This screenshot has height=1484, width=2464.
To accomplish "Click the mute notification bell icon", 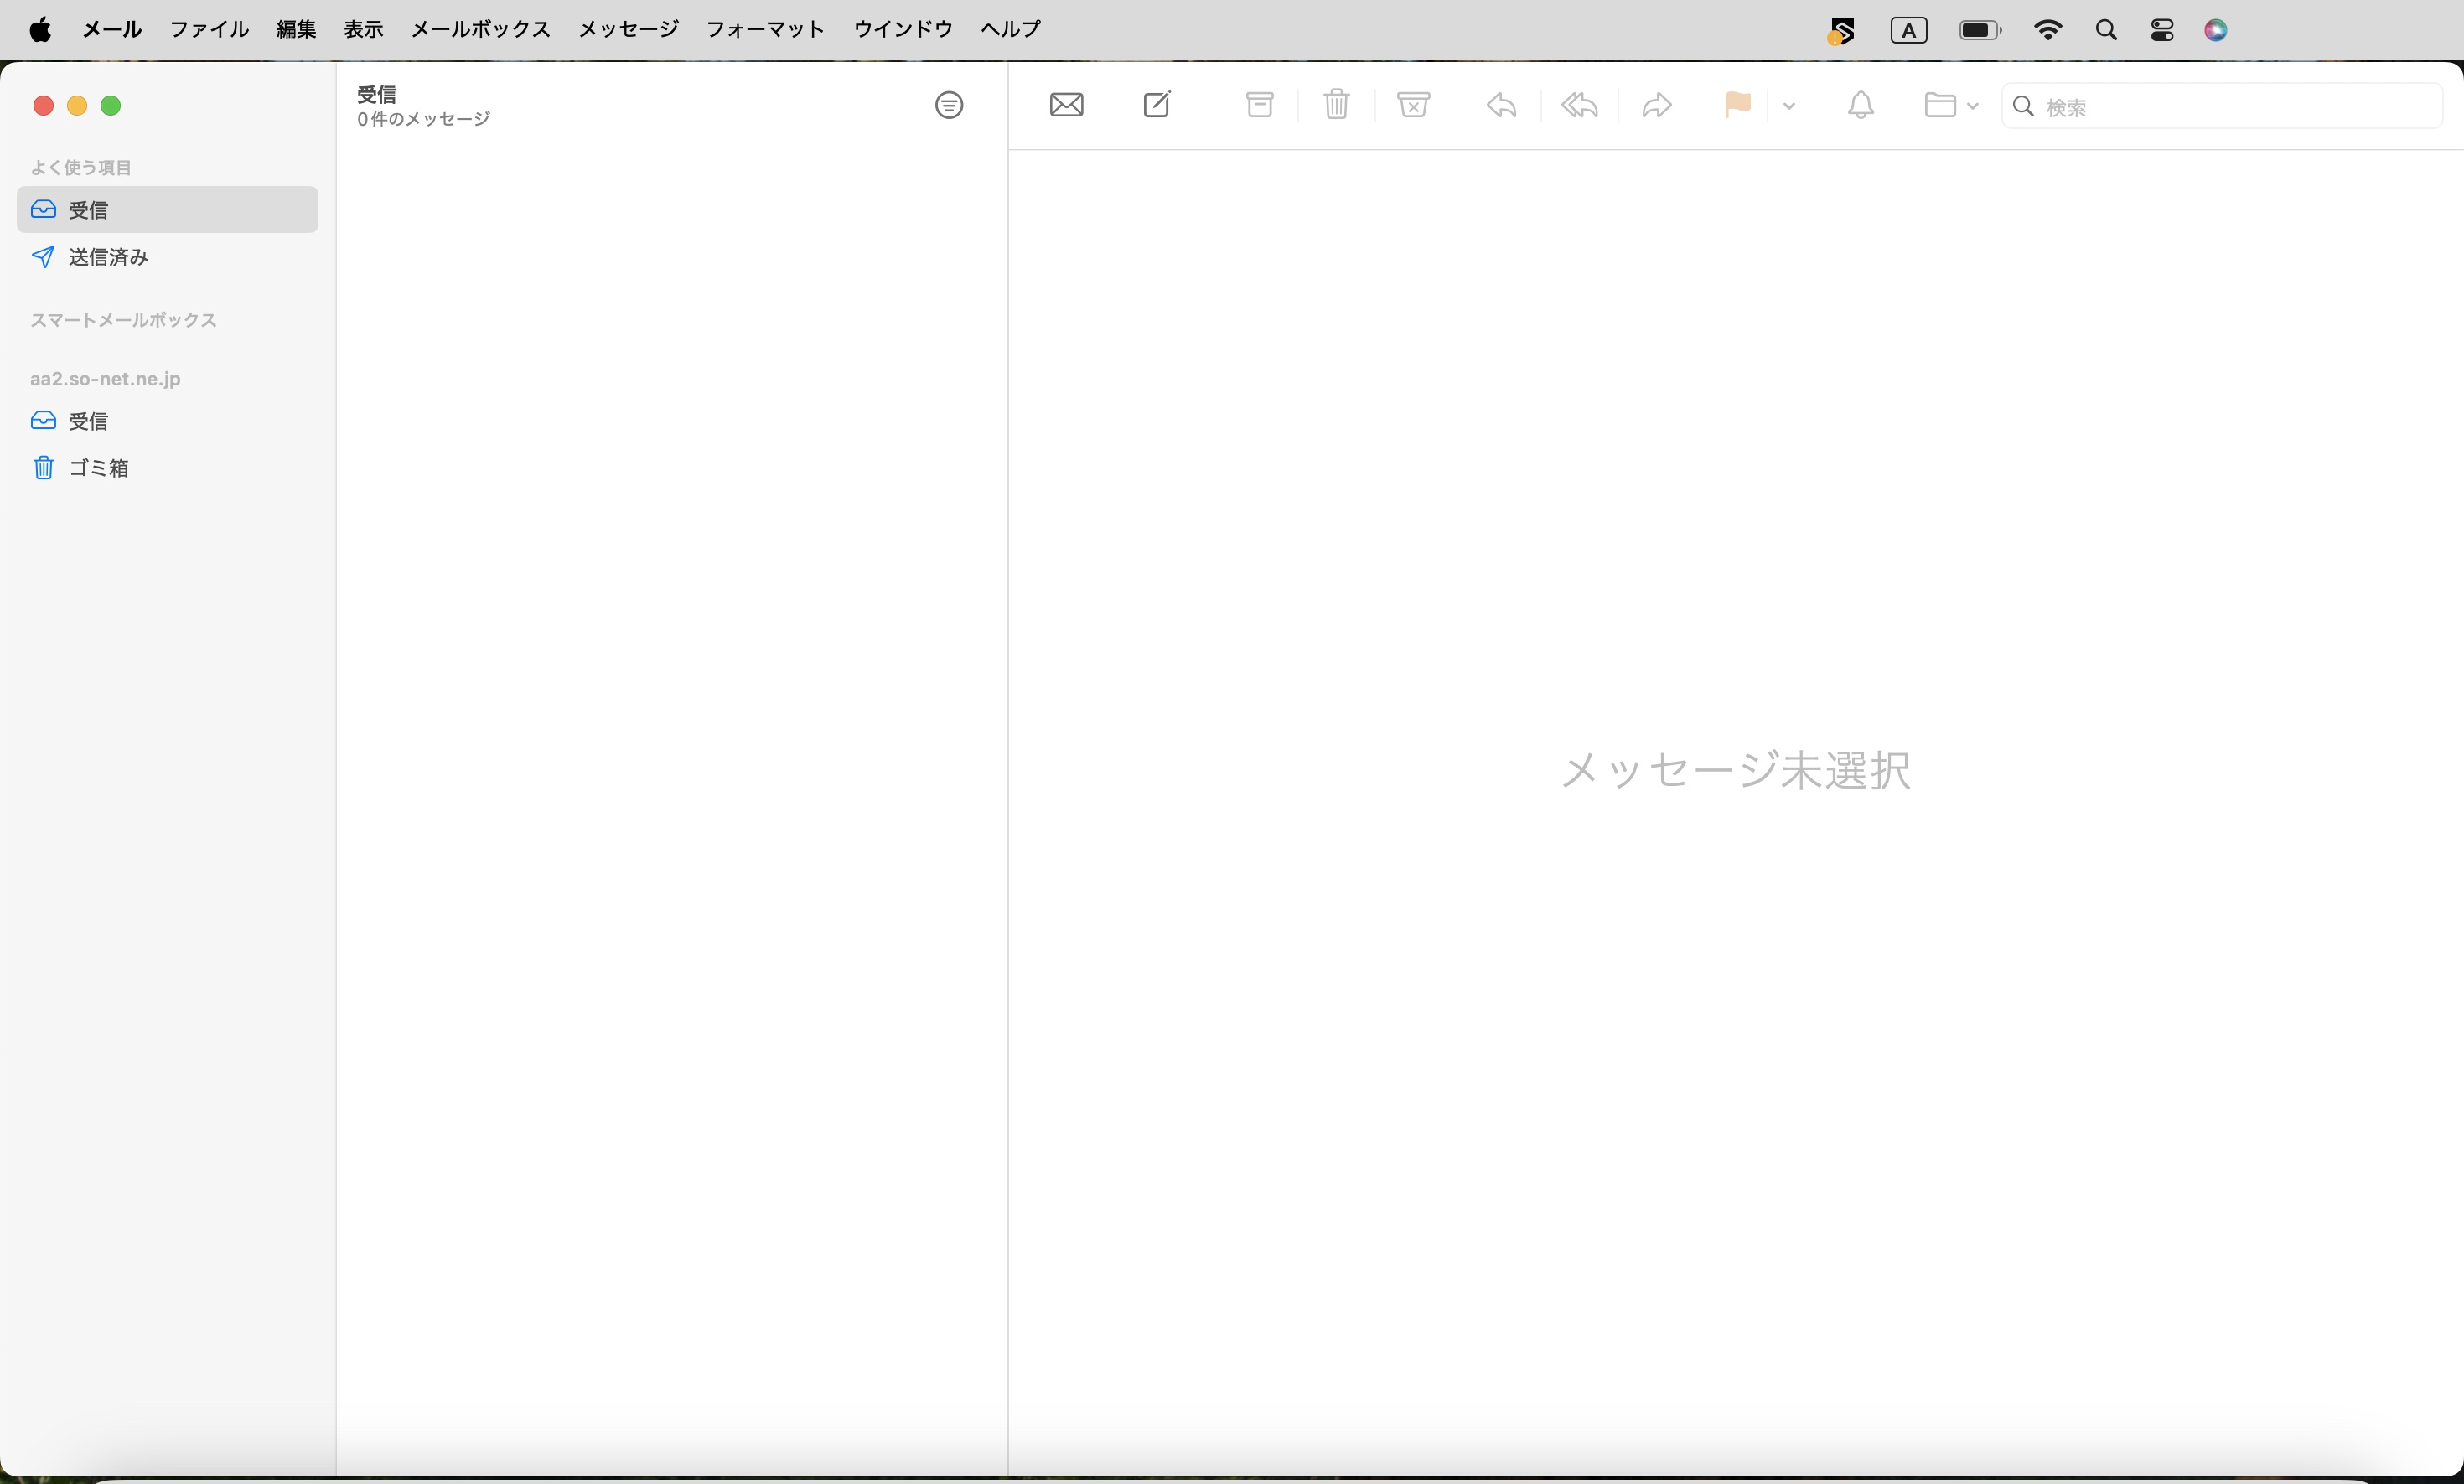I will click(x=1860, y=105).
